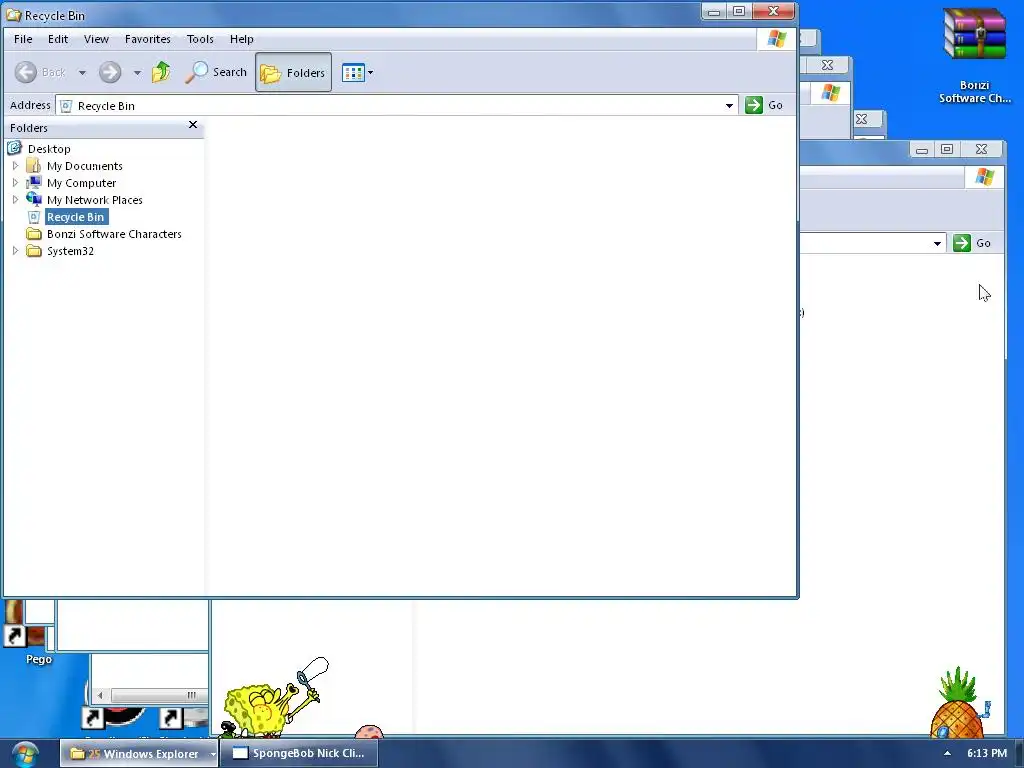Click the Go button in Recycle Bin window
Viewport: 1024px width, 768px height.
coord(764,105)
